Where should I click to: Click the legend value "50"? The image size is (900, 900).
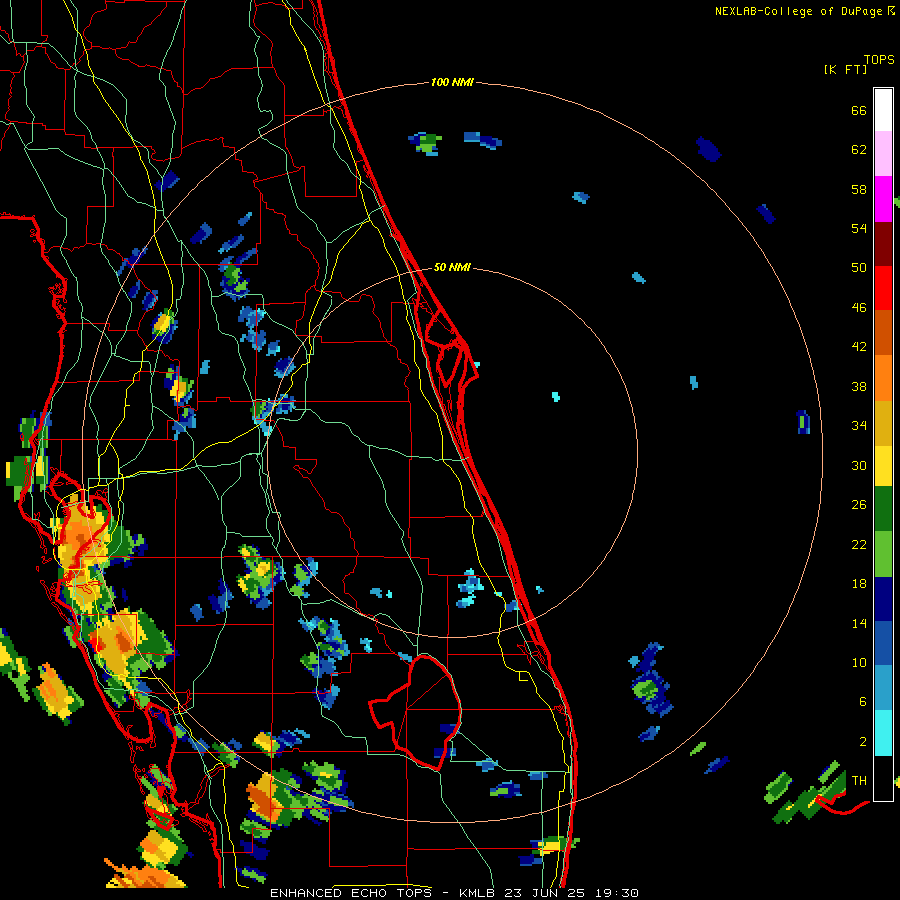click(x=859, y=268)
